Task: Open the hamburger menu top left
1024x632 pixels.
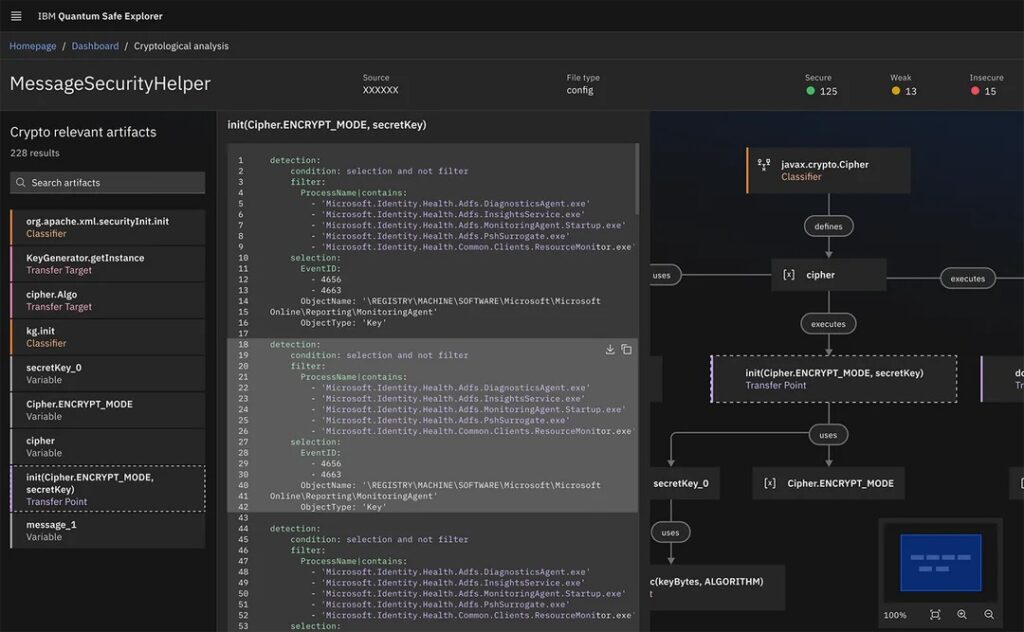Action: point(14,15)
